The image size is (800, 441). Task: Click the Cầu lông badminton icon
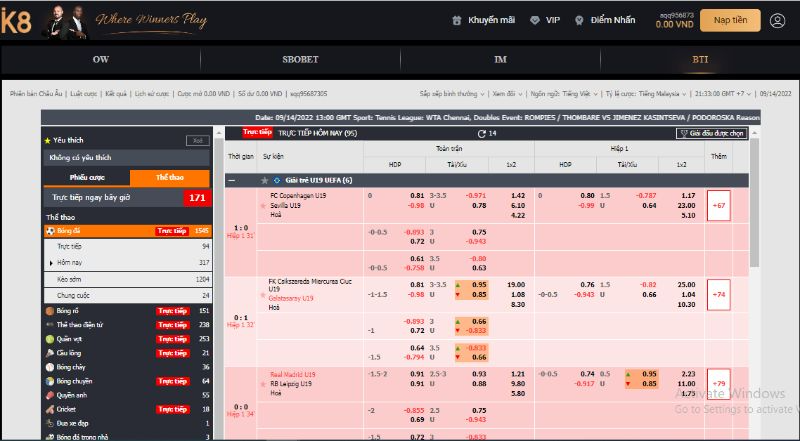pyautogui.click(x=49, y=353)
